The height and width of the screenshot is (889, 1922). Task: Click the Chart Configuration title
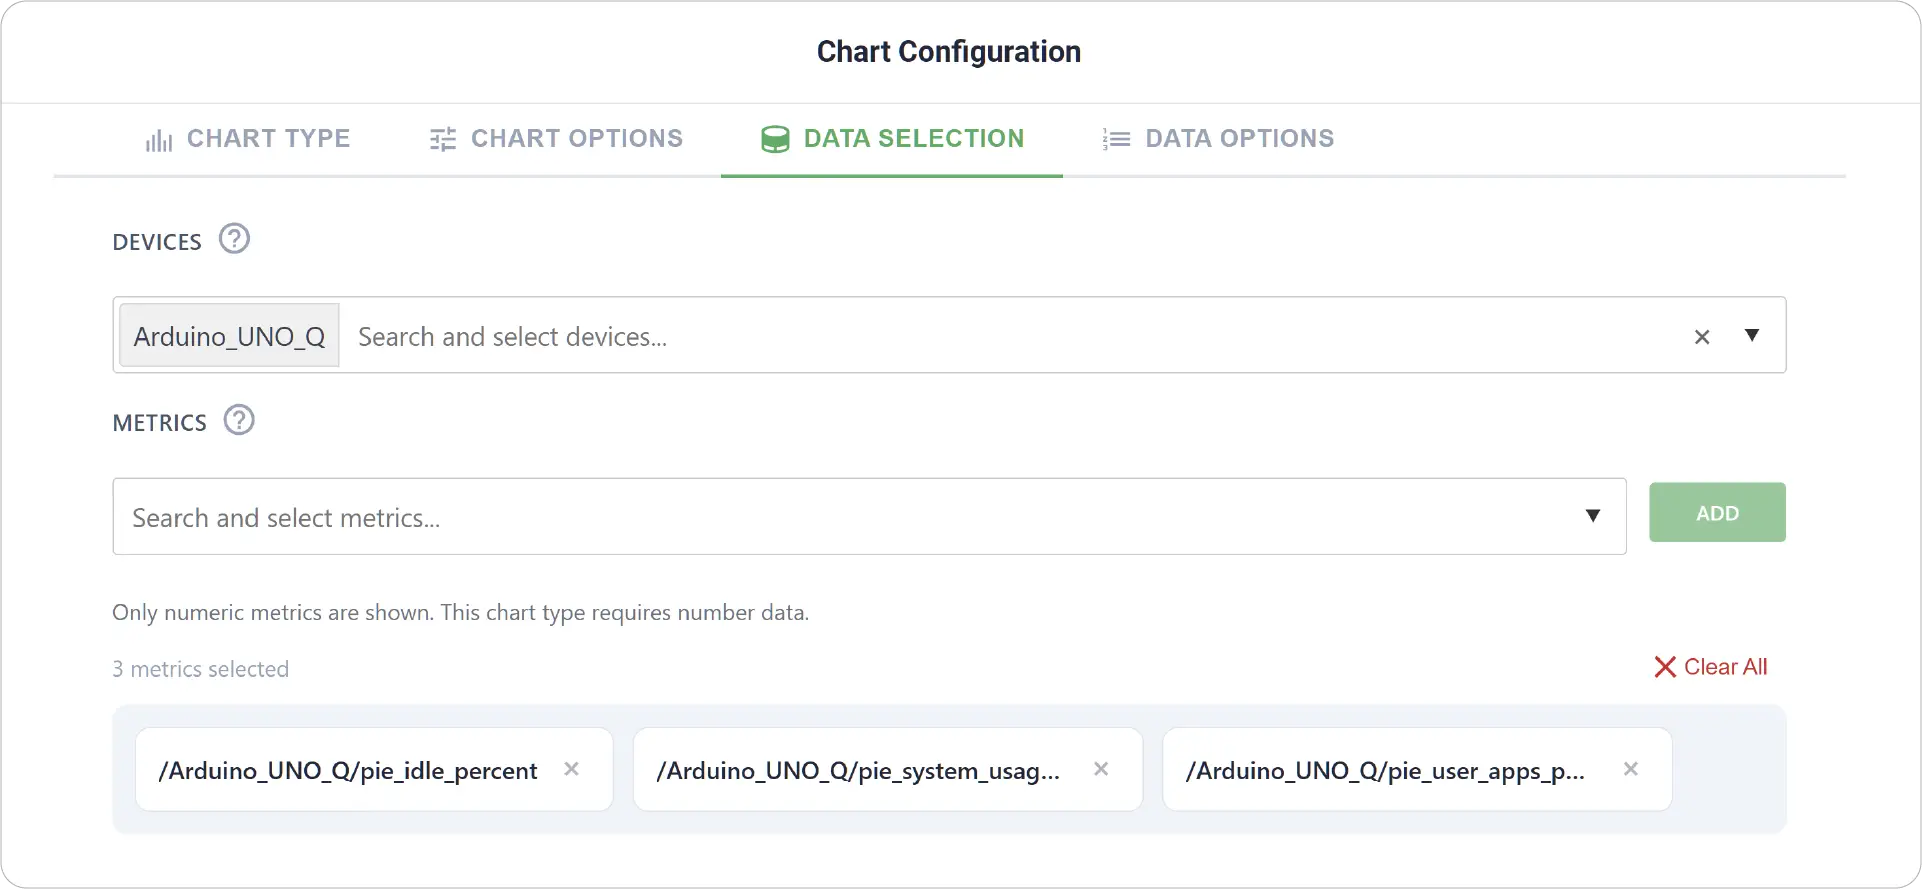pyautogui.click(x=949, y=52)
